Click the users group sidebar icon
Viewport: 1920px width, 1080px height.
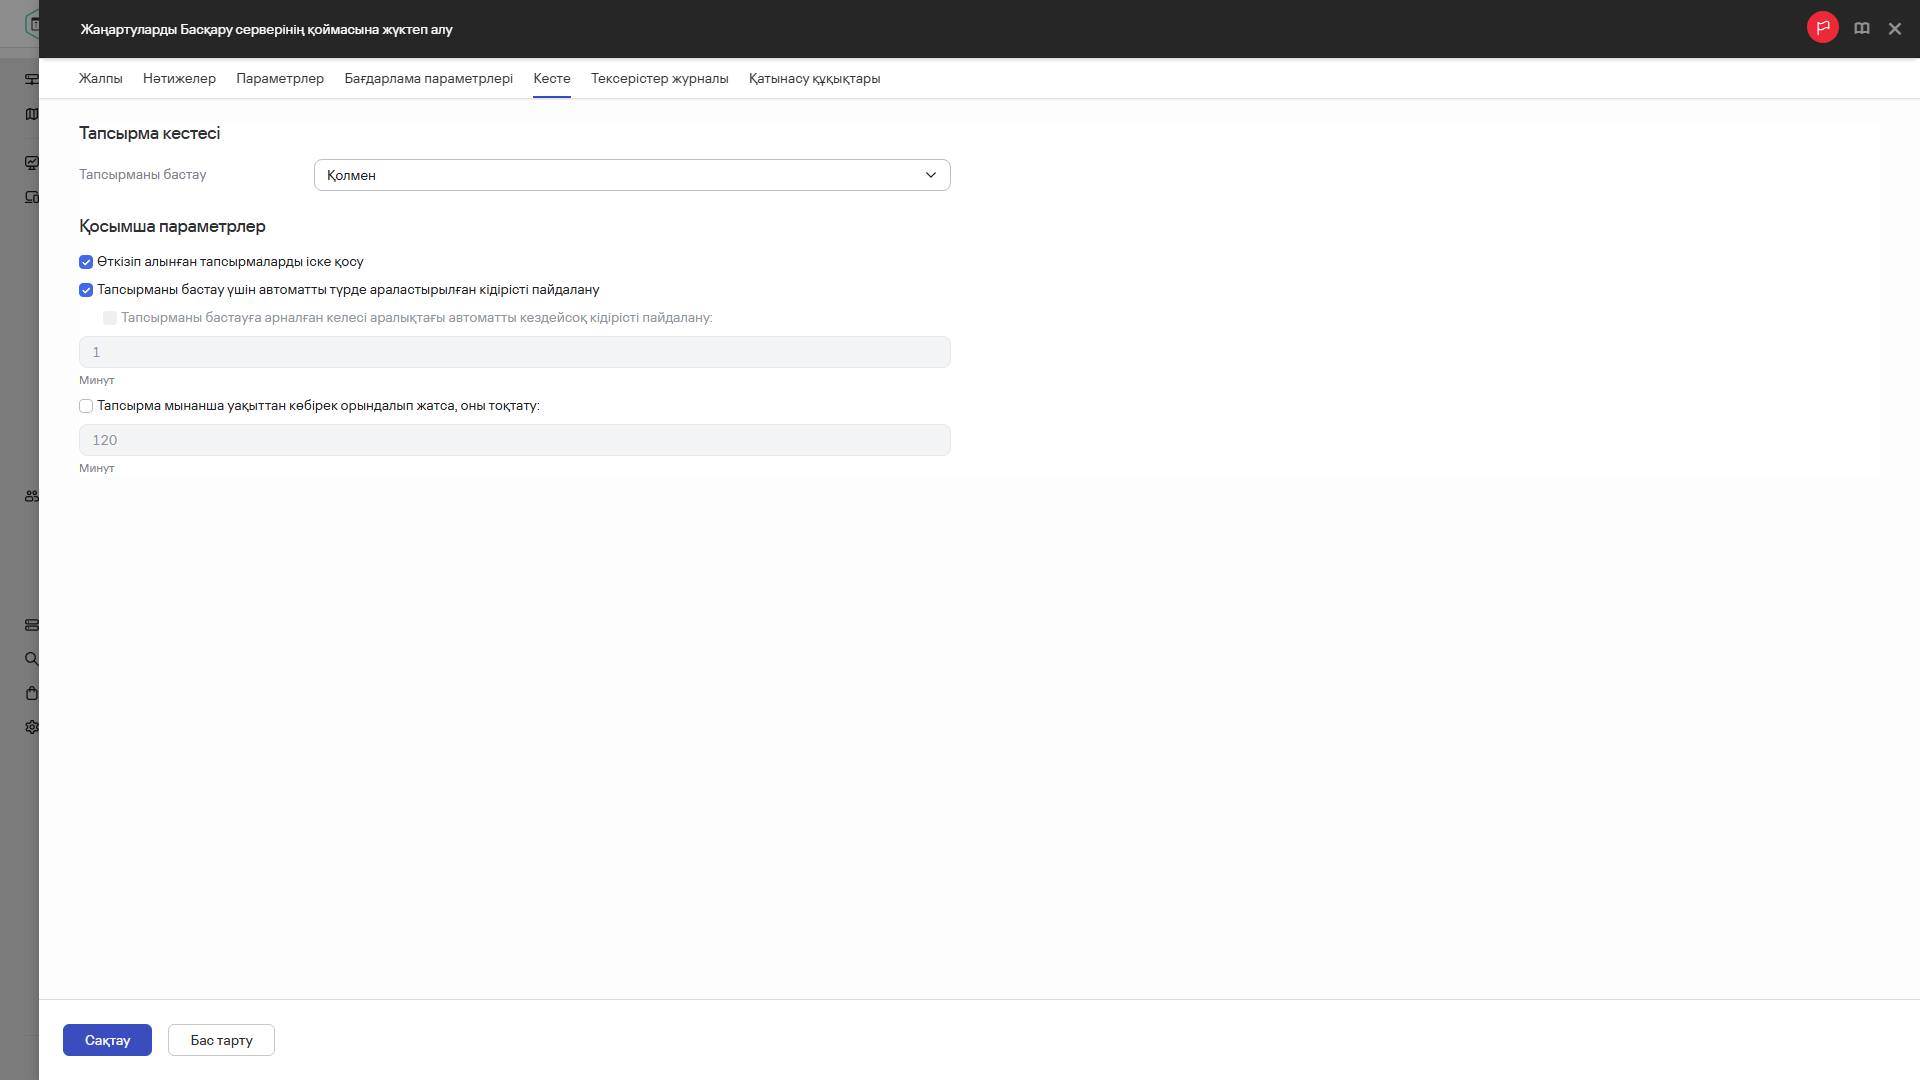pyautogui.click(x=32, y=496)
